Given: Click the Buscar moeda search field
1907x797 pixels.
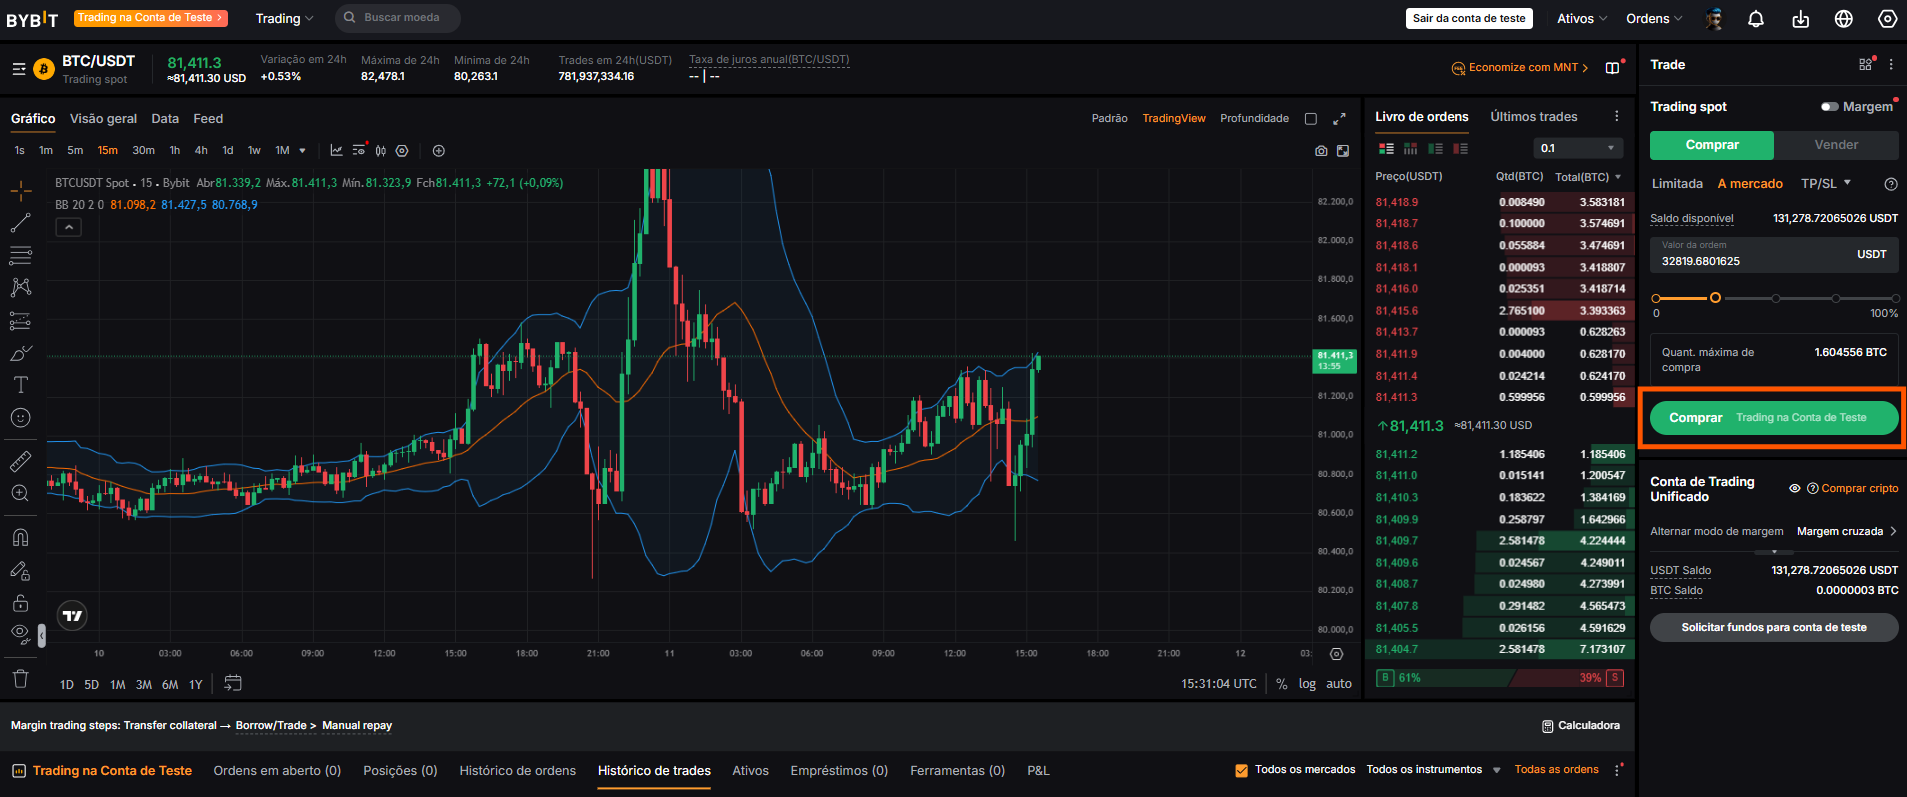Looking at the screenshot, I should pyautogui.click(x=397, y=18).
